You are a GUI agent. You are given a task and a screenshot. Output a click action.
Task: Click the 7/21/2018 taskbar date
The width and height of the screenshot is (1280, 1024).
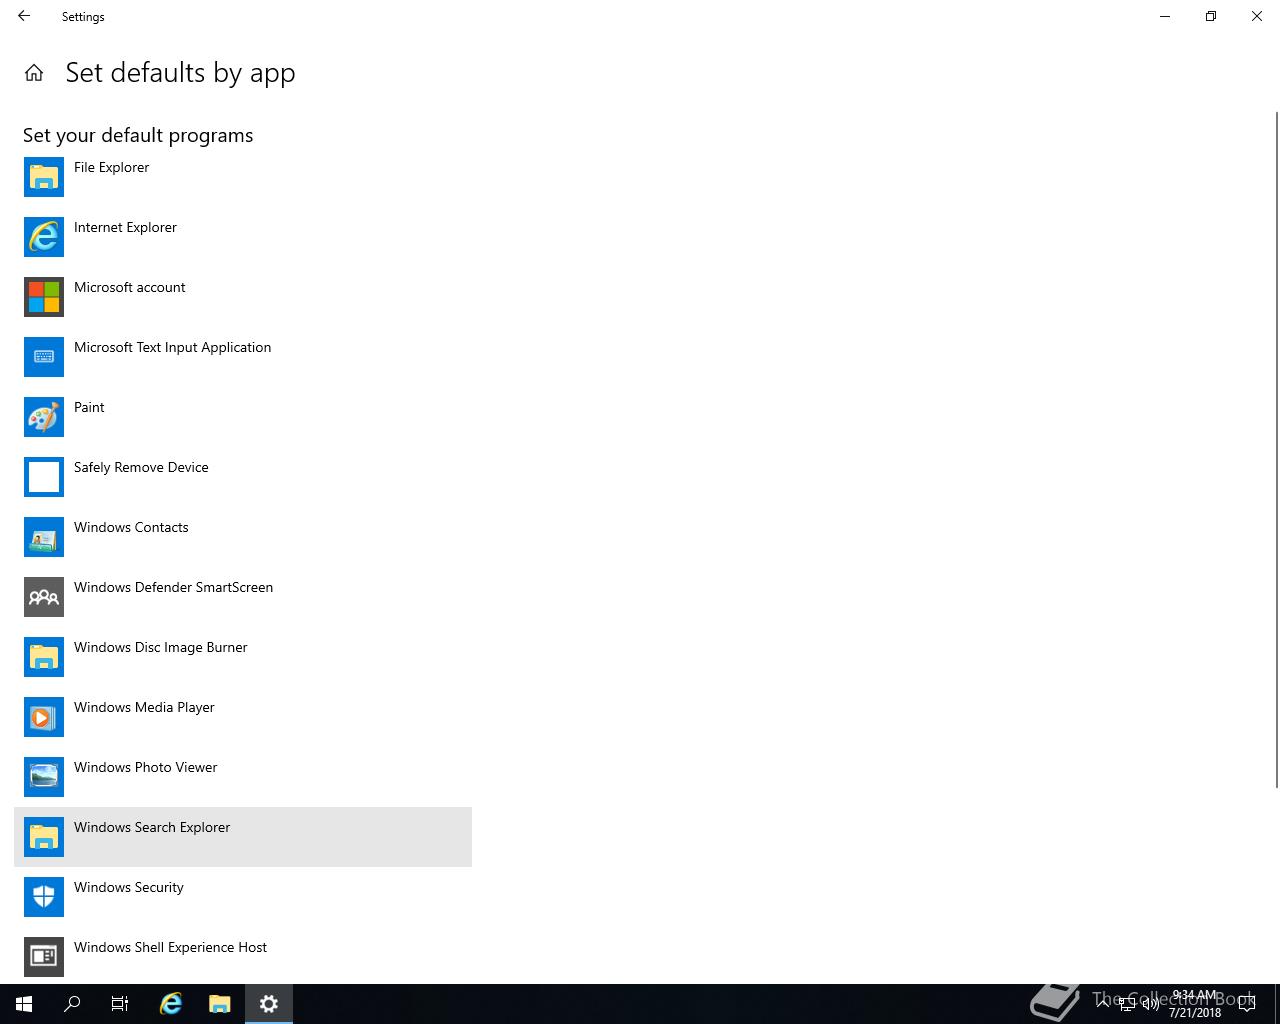pos(1195,1012)
